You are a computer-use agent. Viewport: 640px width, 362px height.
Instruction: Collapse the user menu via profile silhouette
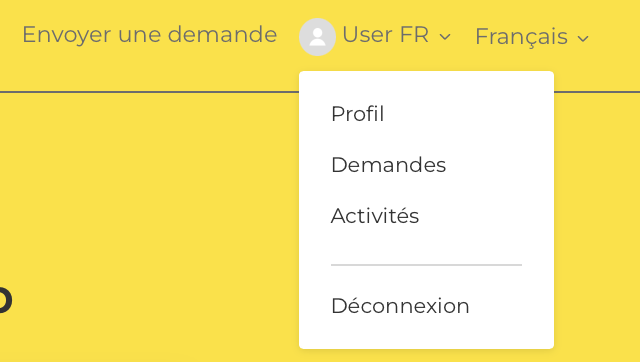tap(318, 37)
